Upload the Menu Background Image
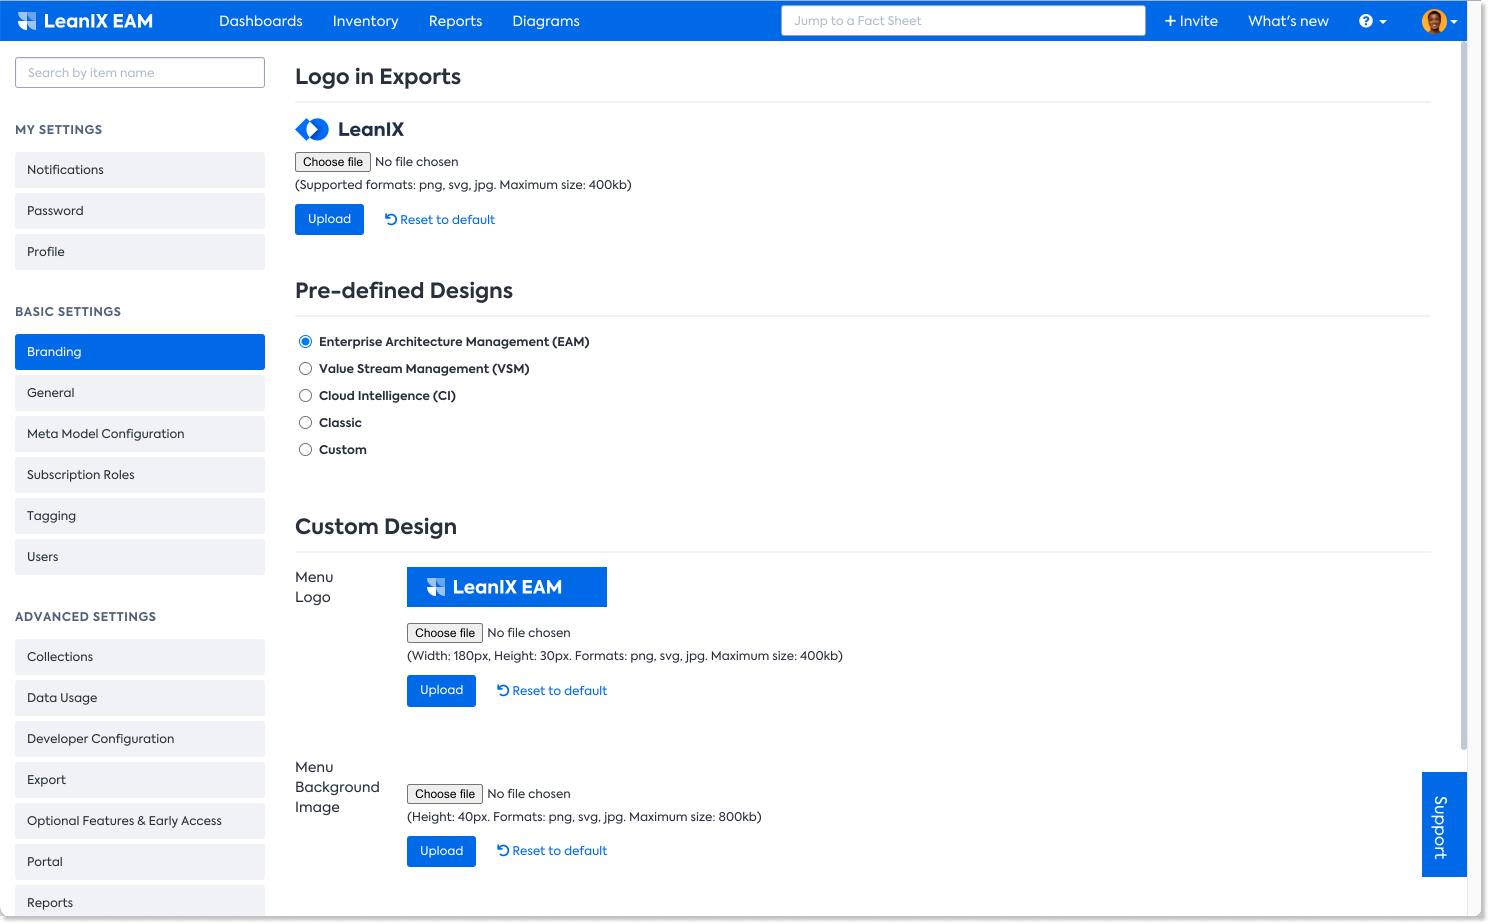The image size is (1489, 924). click(441, 851)
